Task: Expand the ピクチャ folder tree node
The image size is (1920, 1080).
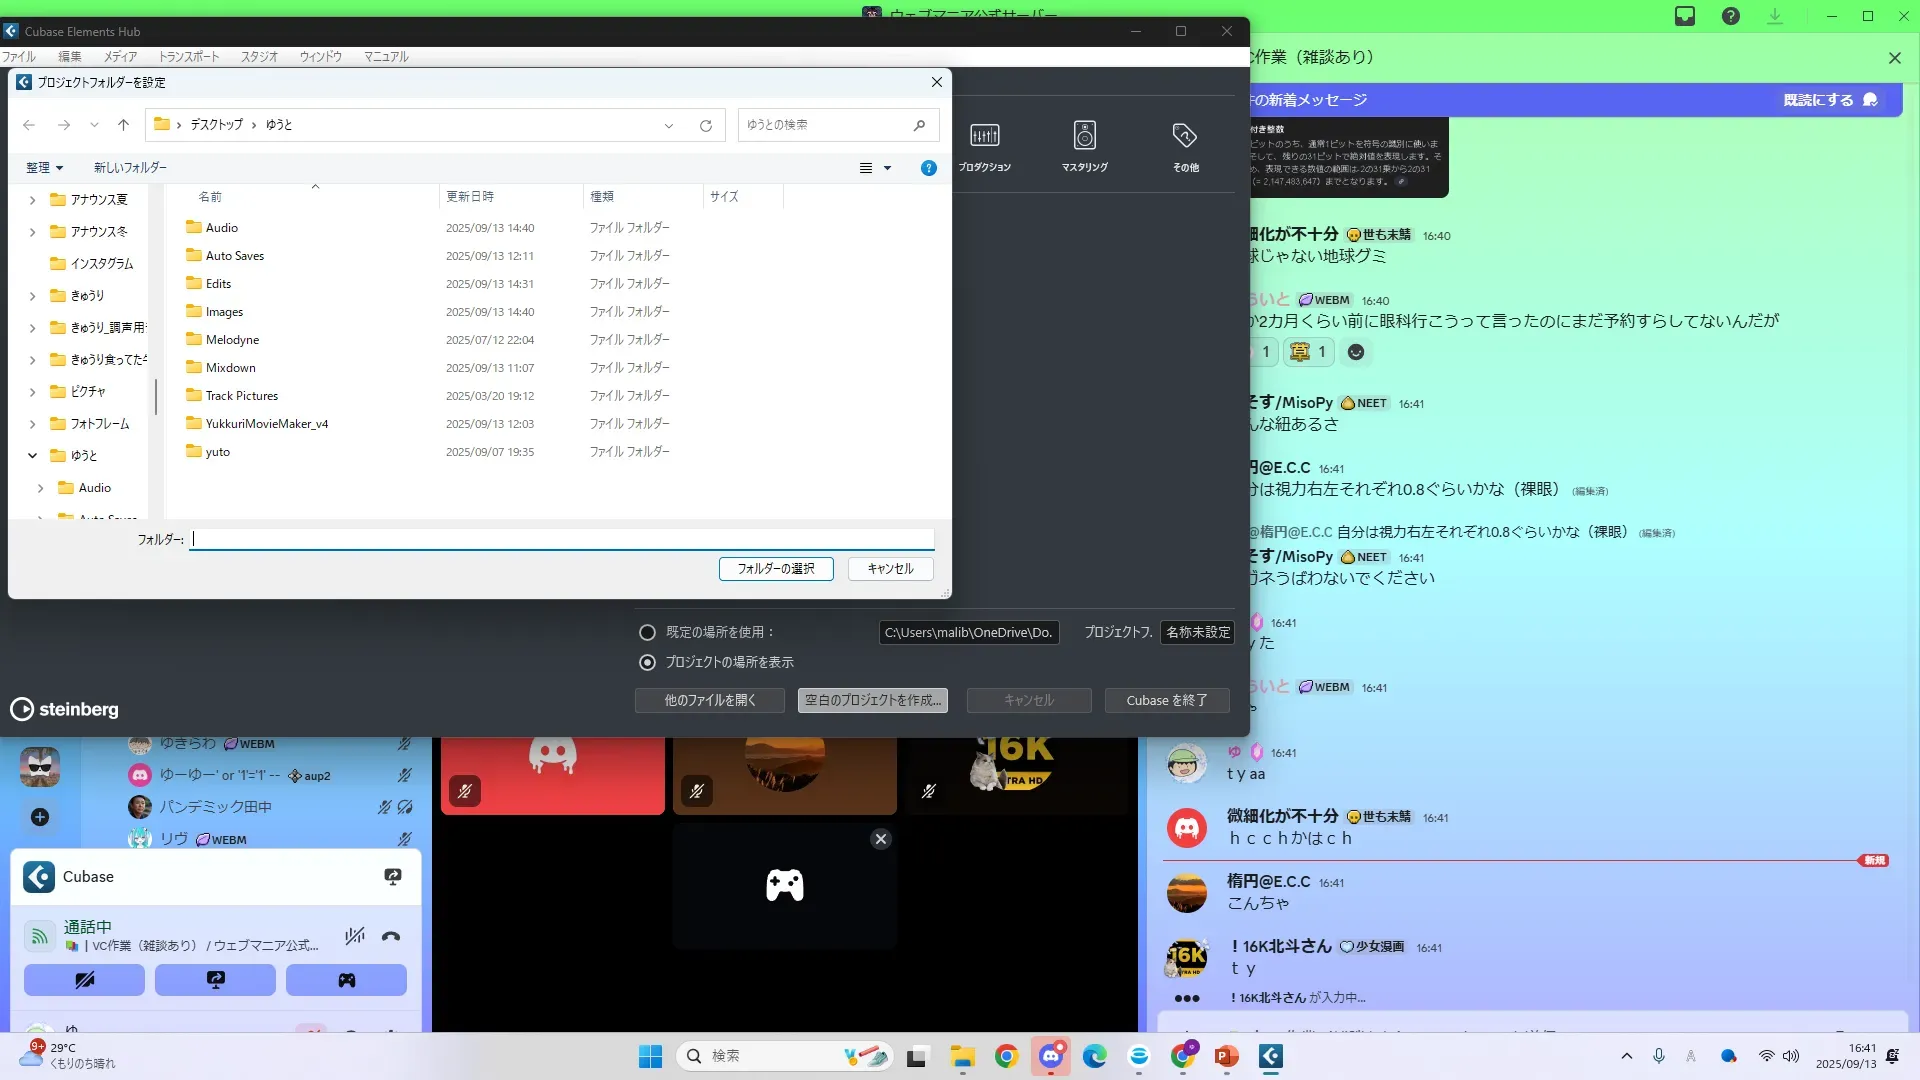Action: (32, 392)
